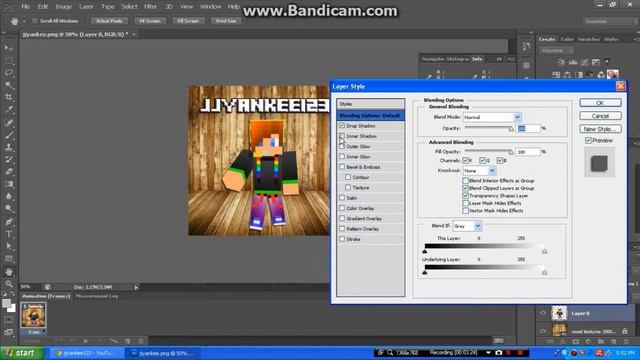Toggle the Preview checkbox
This screenshot has width=640, height=360.
[588, 140]
